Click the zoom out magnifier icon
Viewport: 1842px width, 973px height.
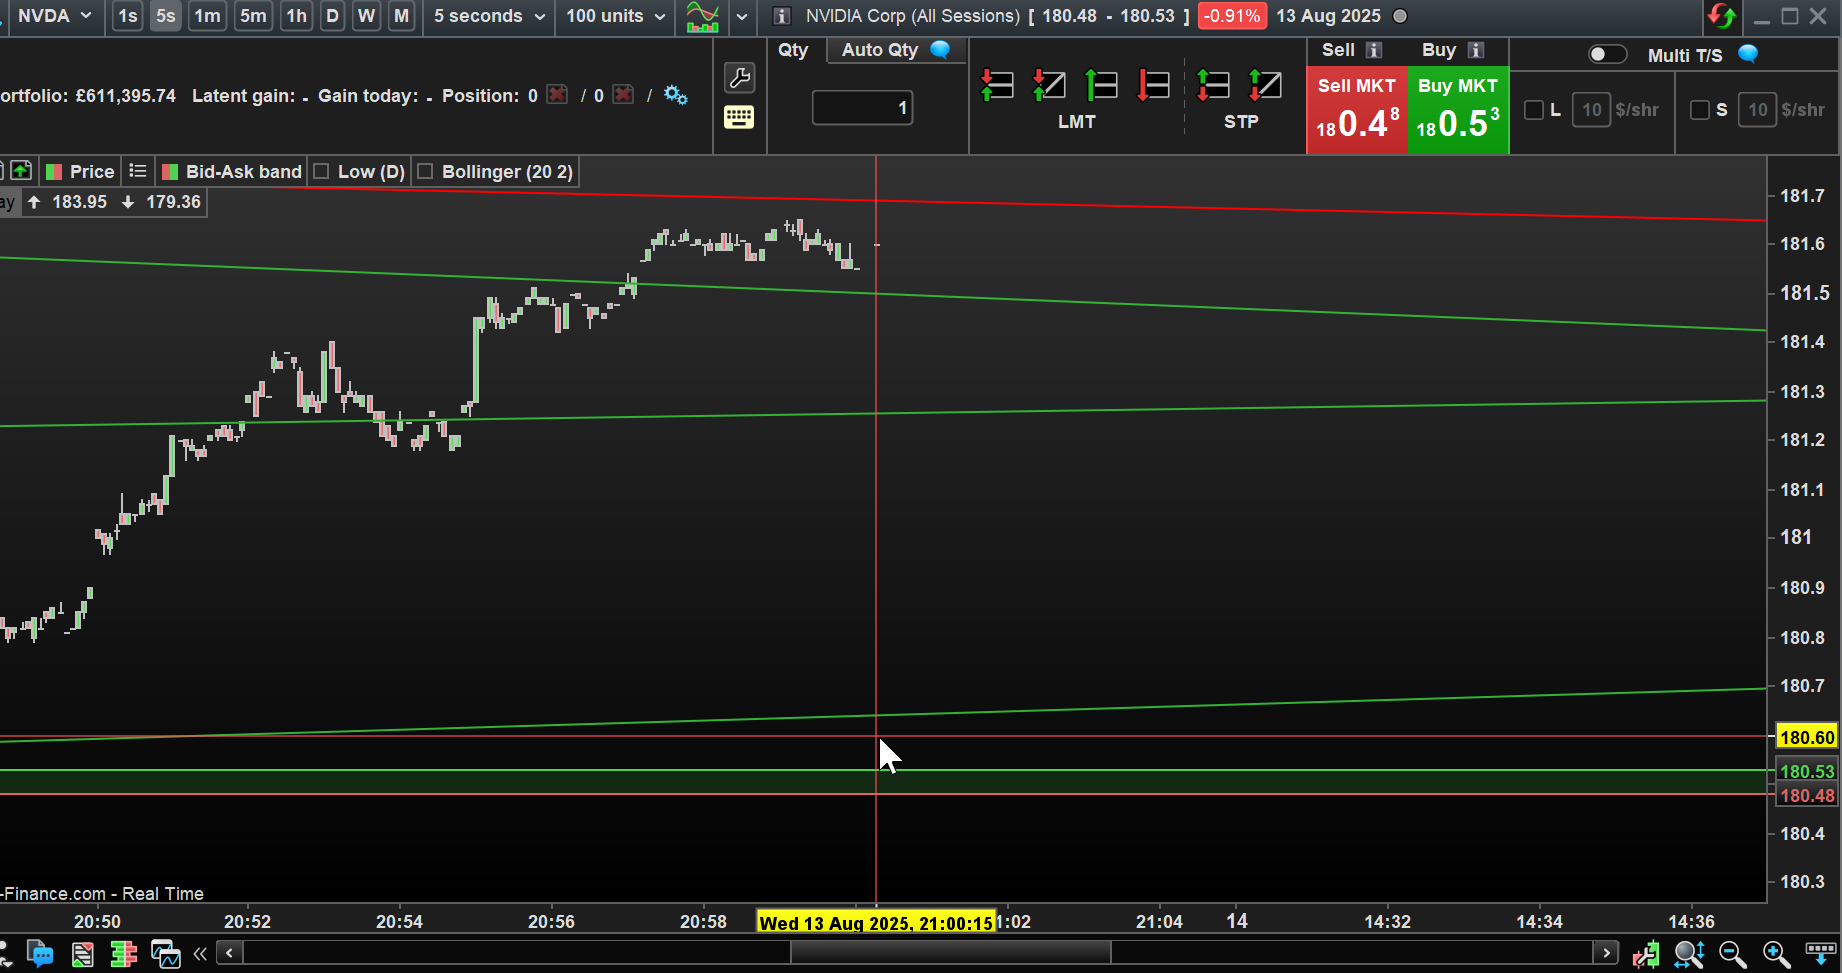[x=1732, y=954]
